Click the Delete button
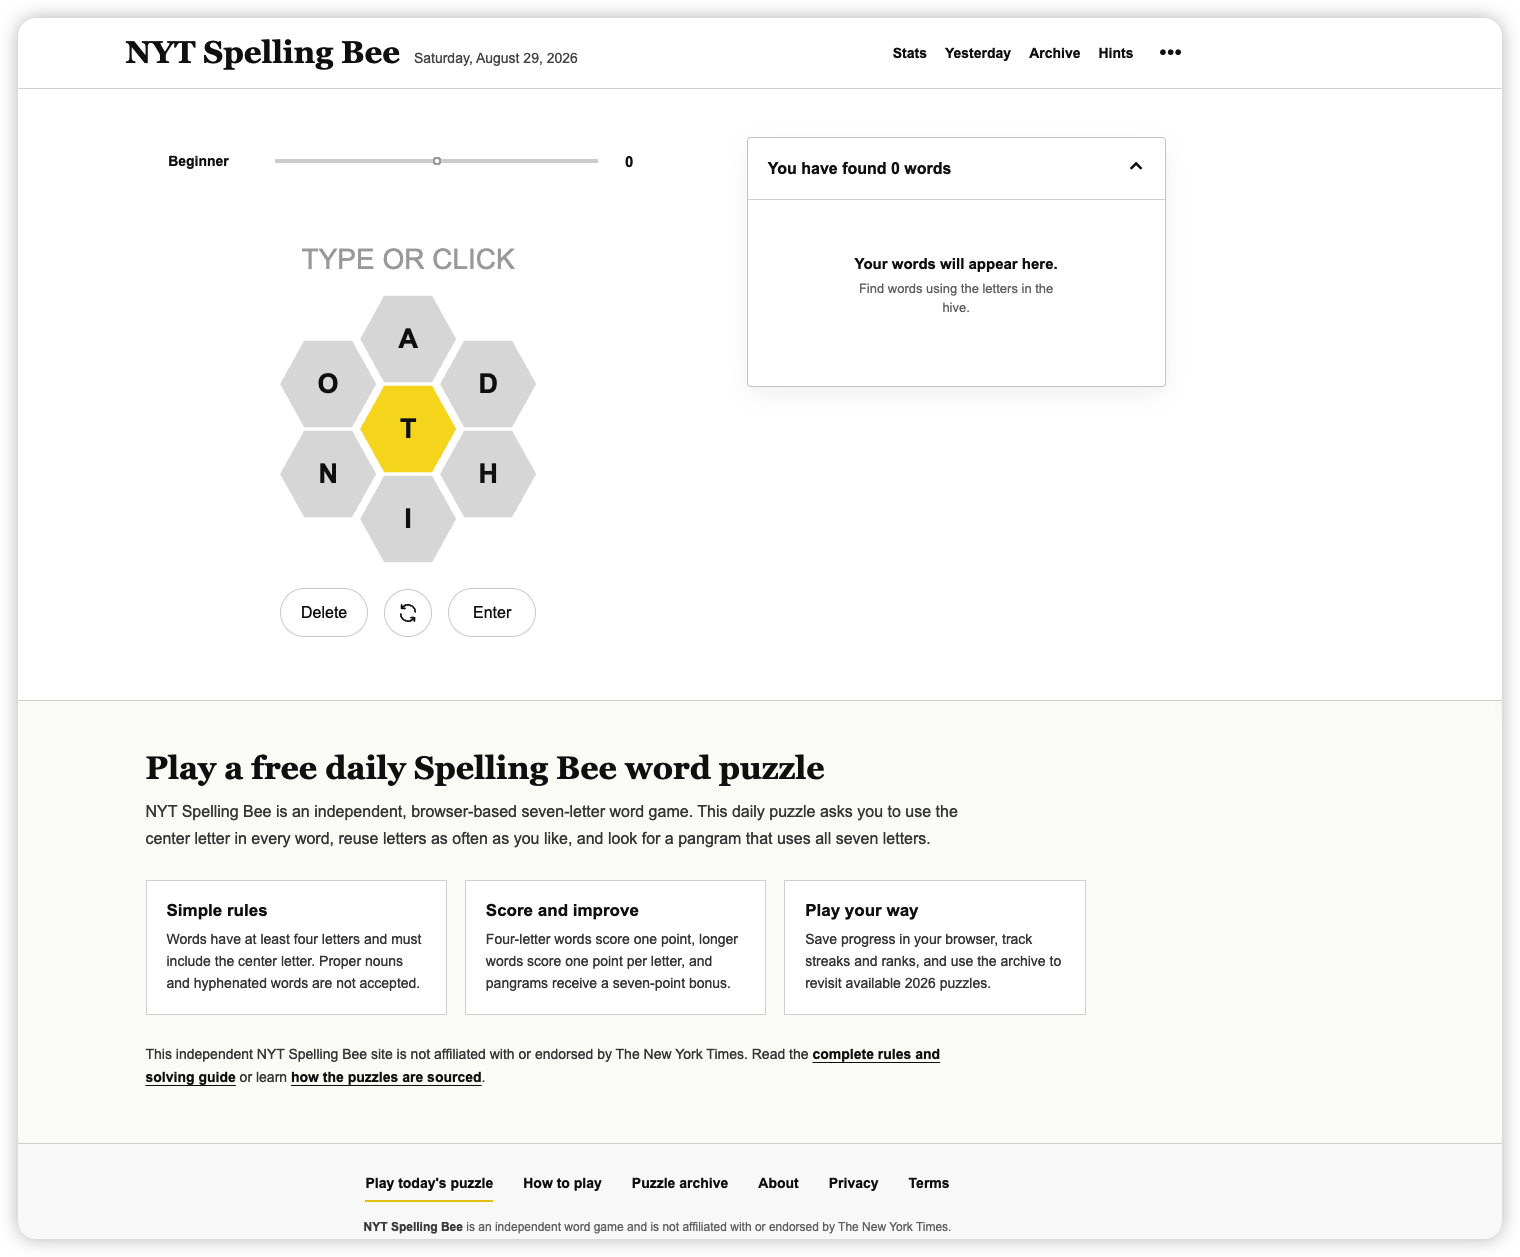 (x=324, y=613)
